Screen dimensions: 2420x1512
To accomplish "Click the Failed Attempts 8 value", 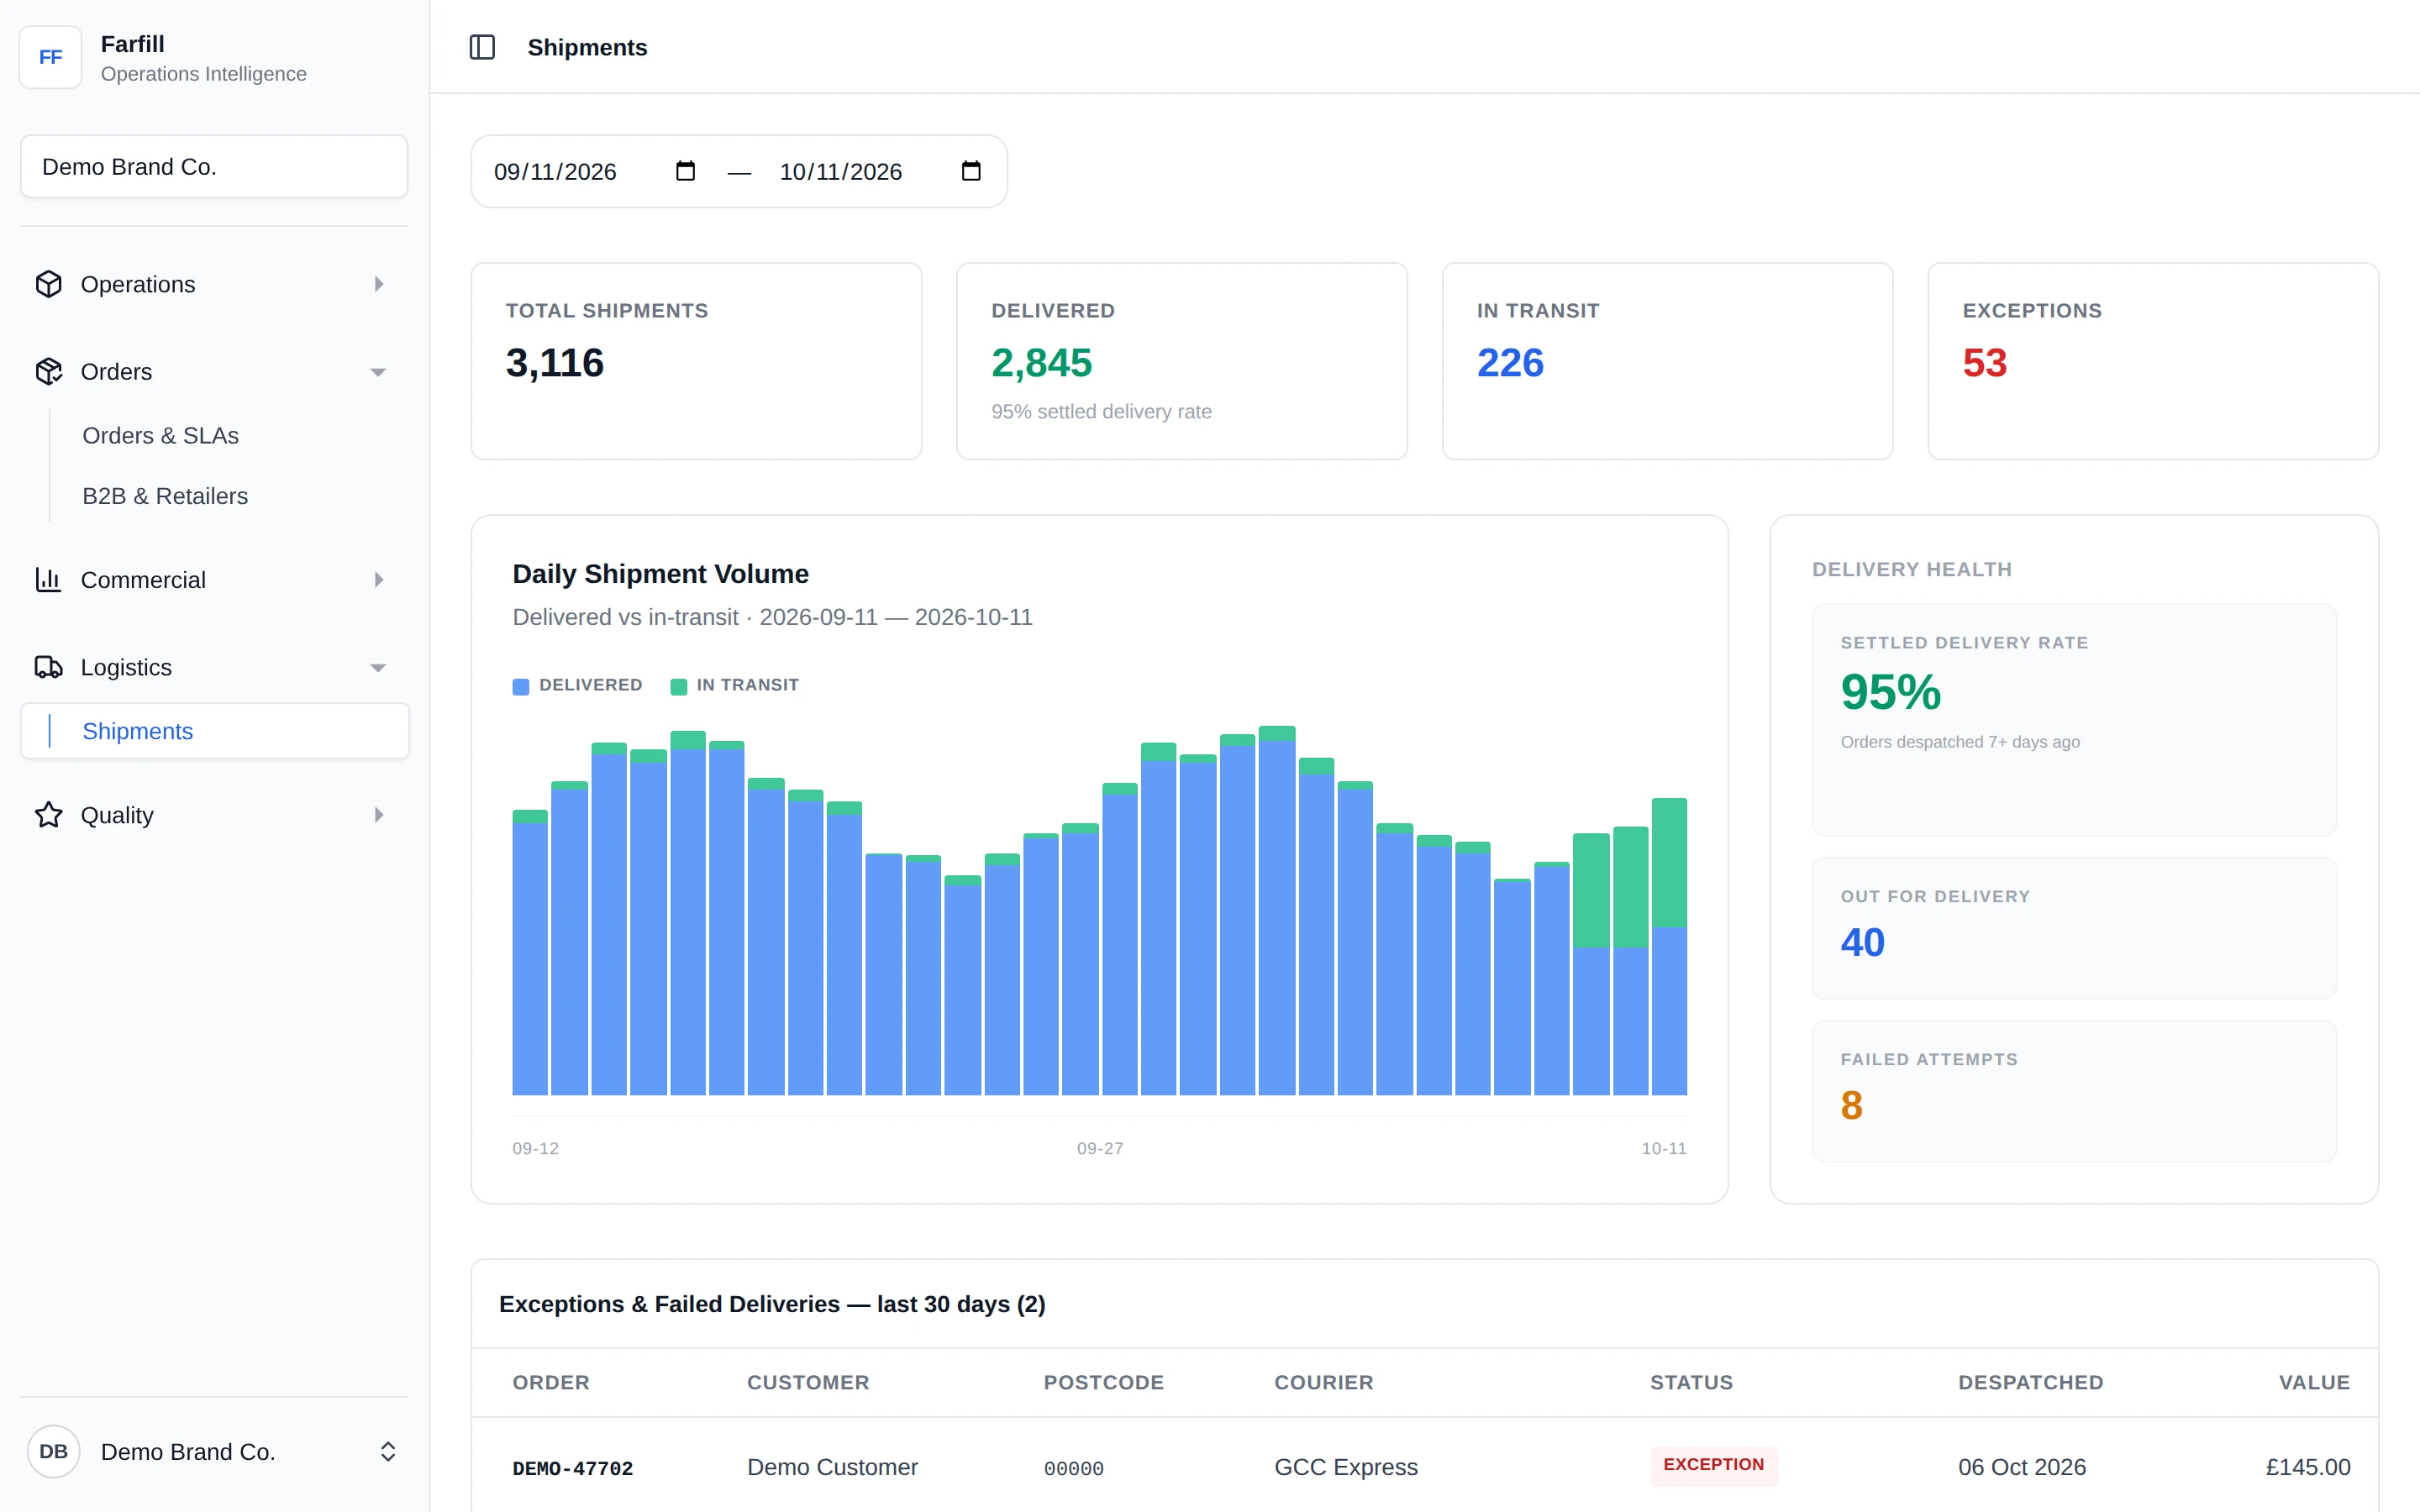I will pyautogui.click(x=1852, y=1105).
